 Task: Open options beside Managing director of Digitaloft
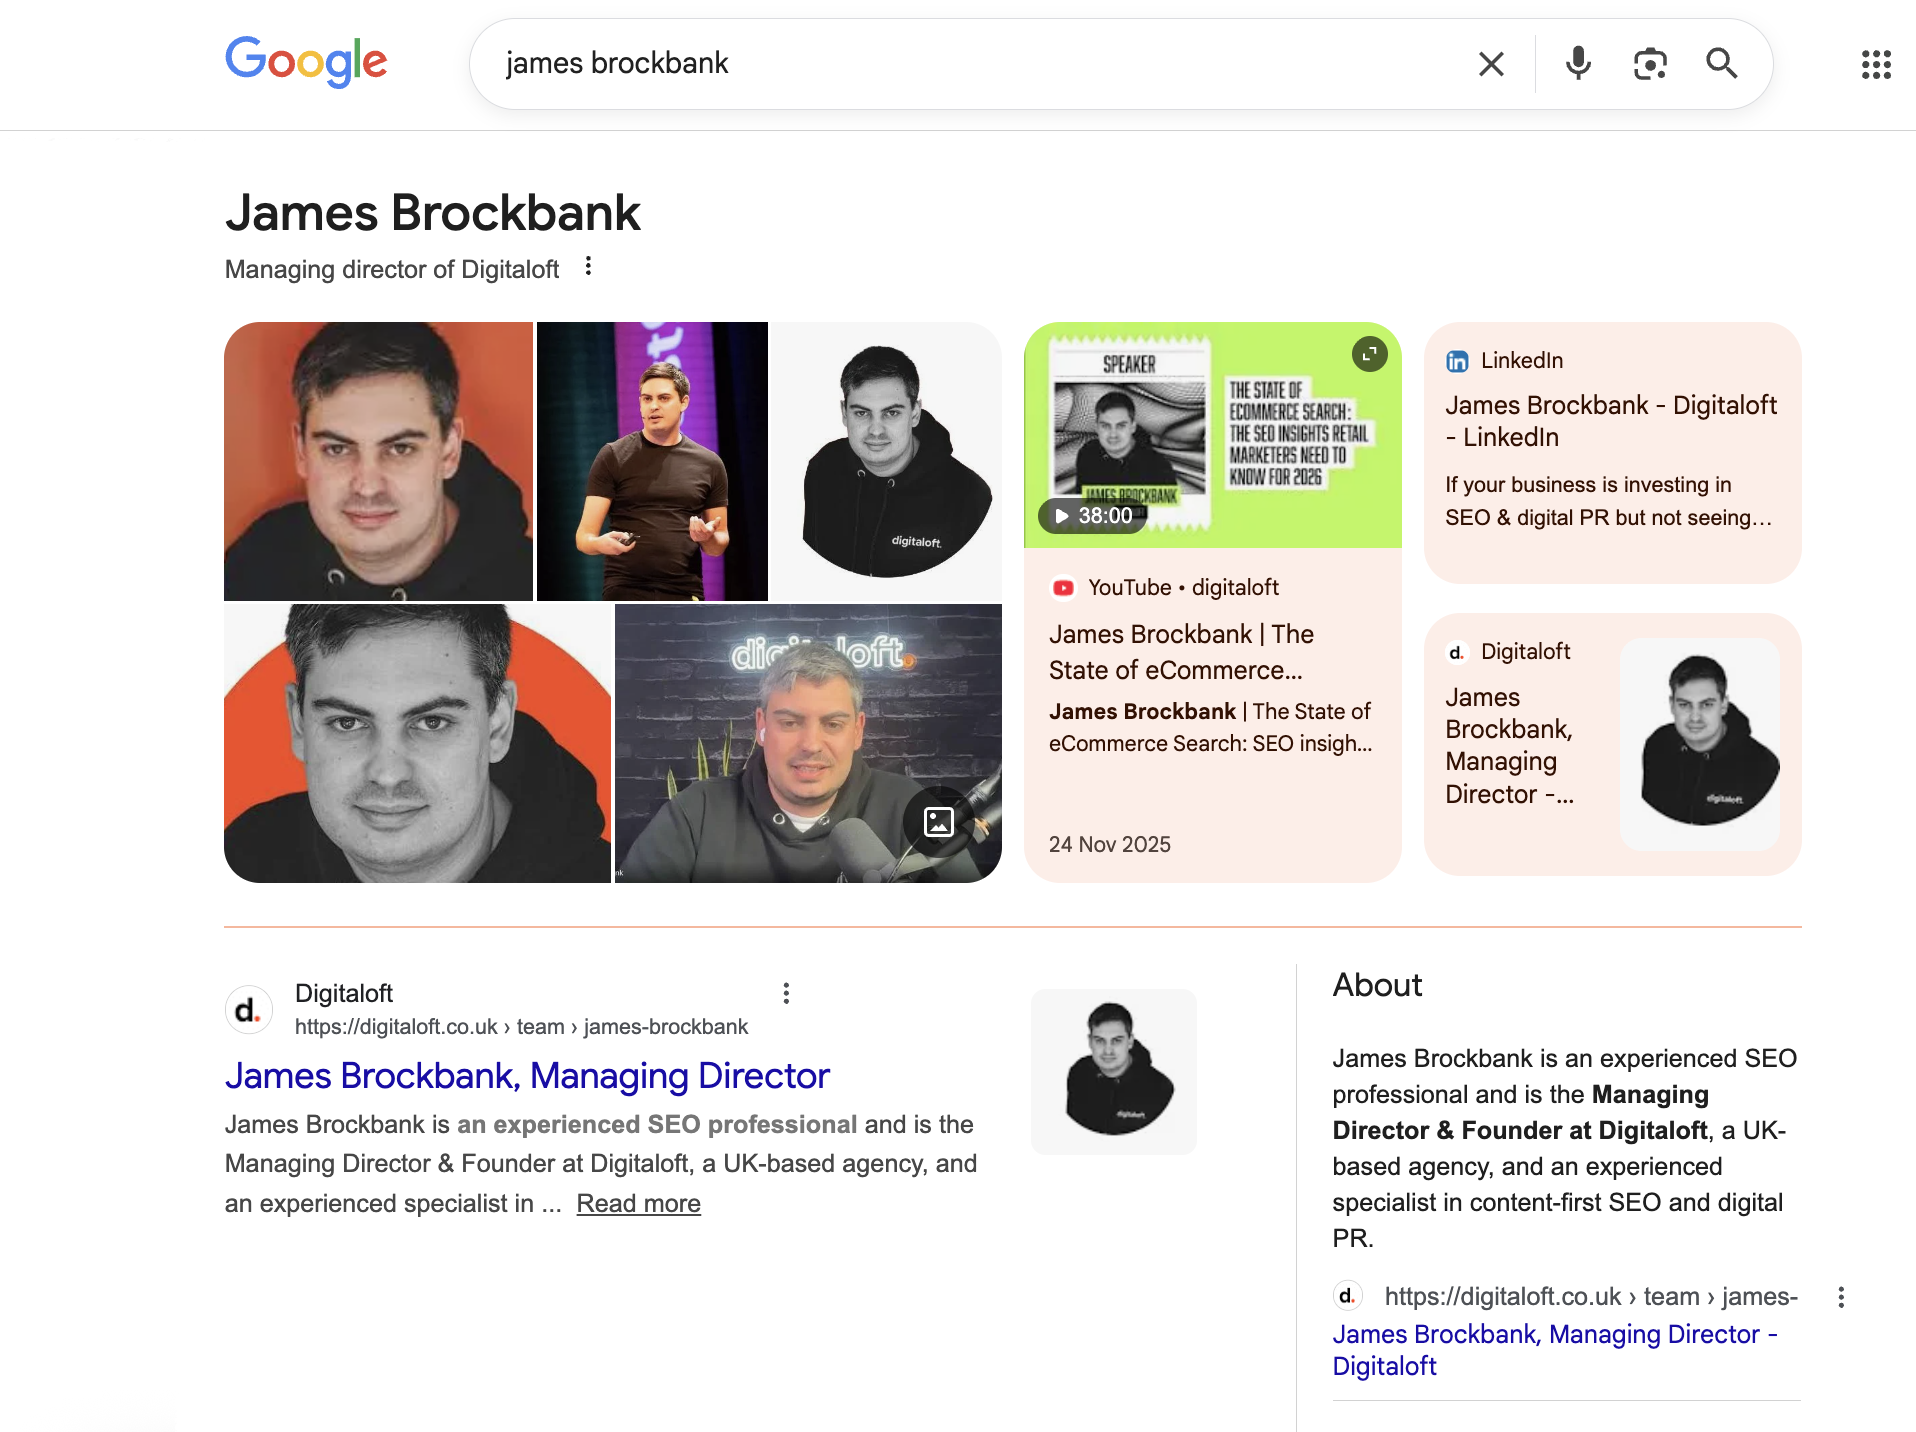coord(588,266)
